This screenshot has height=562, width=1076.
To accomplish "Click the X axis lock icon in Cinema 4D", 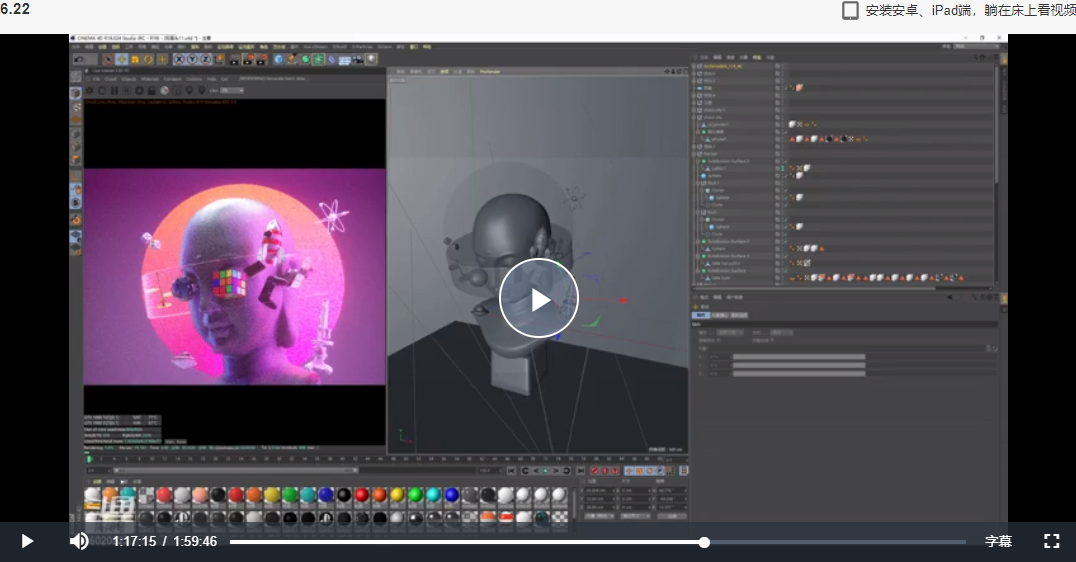I will pyautogui.click(x=179, y=59).
